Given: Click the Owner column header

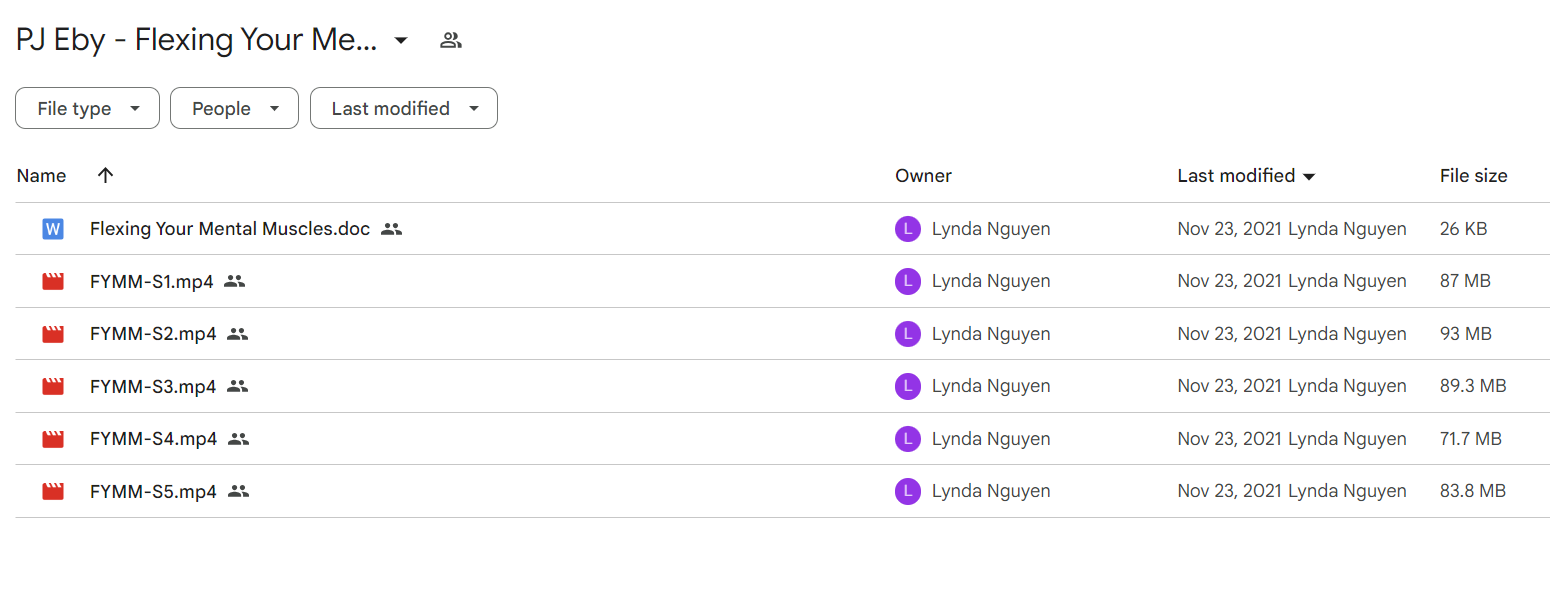Looking at the screenshot, I should tap(923, 176).
